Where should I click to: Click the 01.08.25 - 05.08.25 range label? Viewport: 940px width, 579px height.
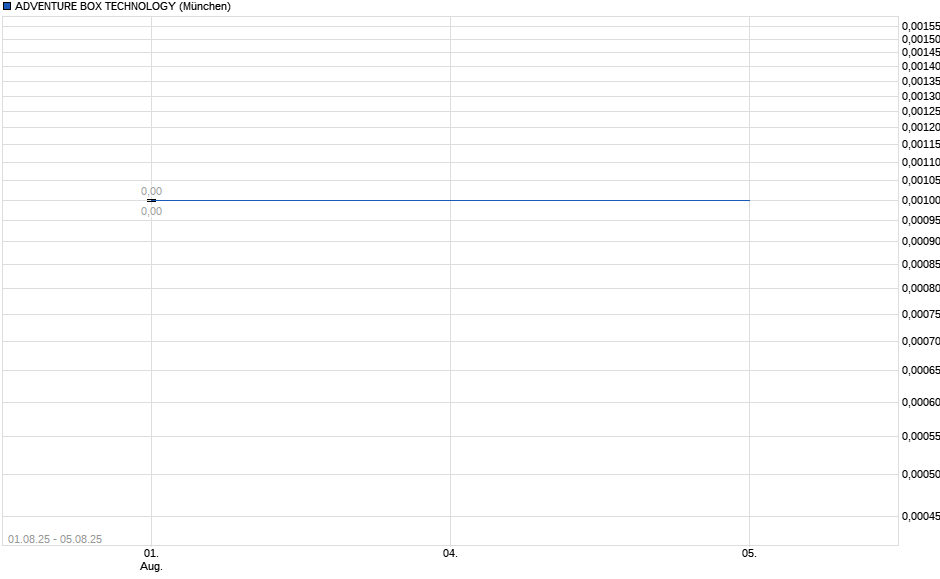click(x=55, y=538)
